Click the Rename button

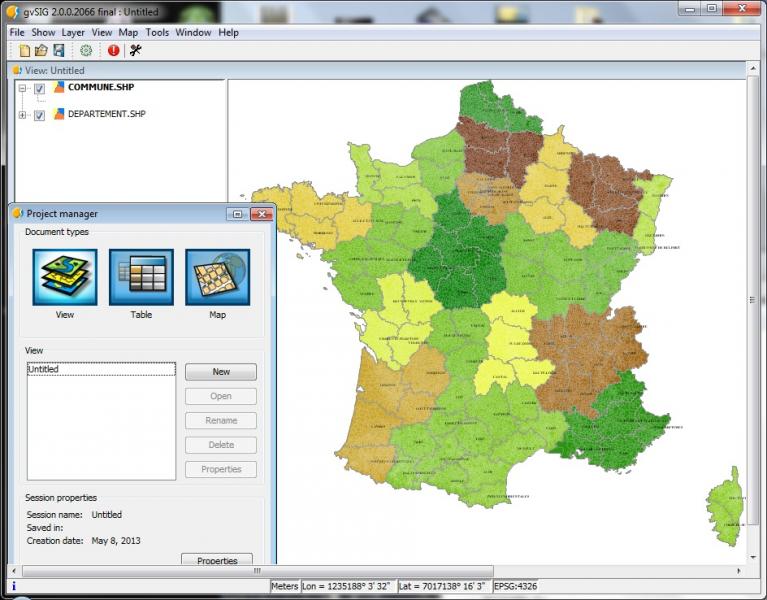(x=221, y=421)
